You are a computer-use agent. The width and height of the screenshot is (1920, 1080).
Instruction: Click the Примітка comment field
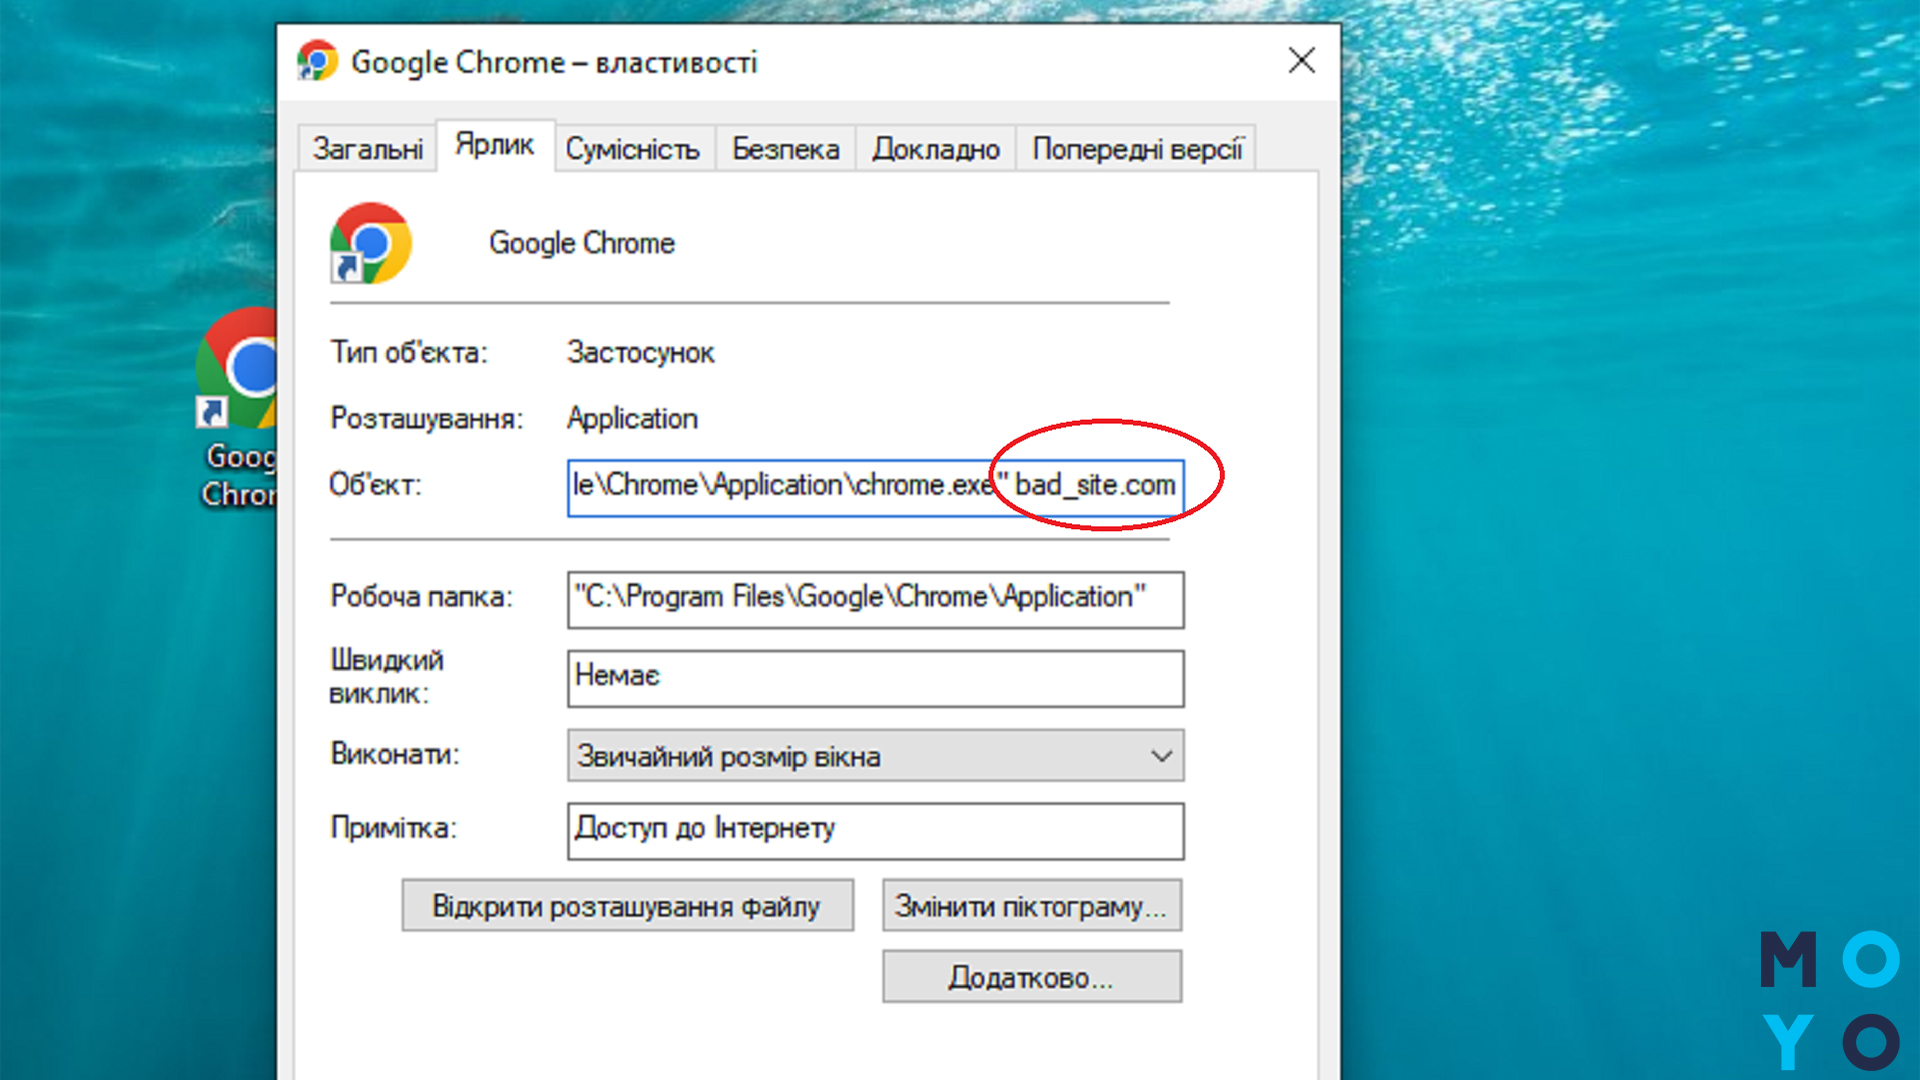click(876, 831)
